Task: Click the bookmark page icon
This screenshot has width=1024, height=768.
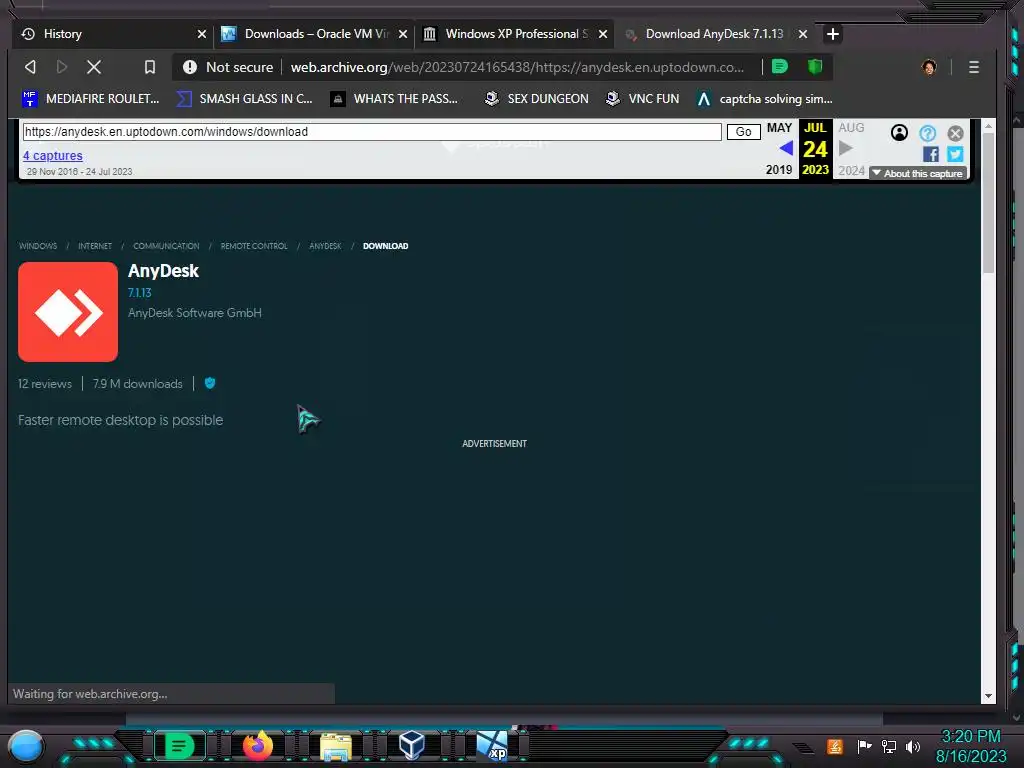Action: tap(150, 67)
